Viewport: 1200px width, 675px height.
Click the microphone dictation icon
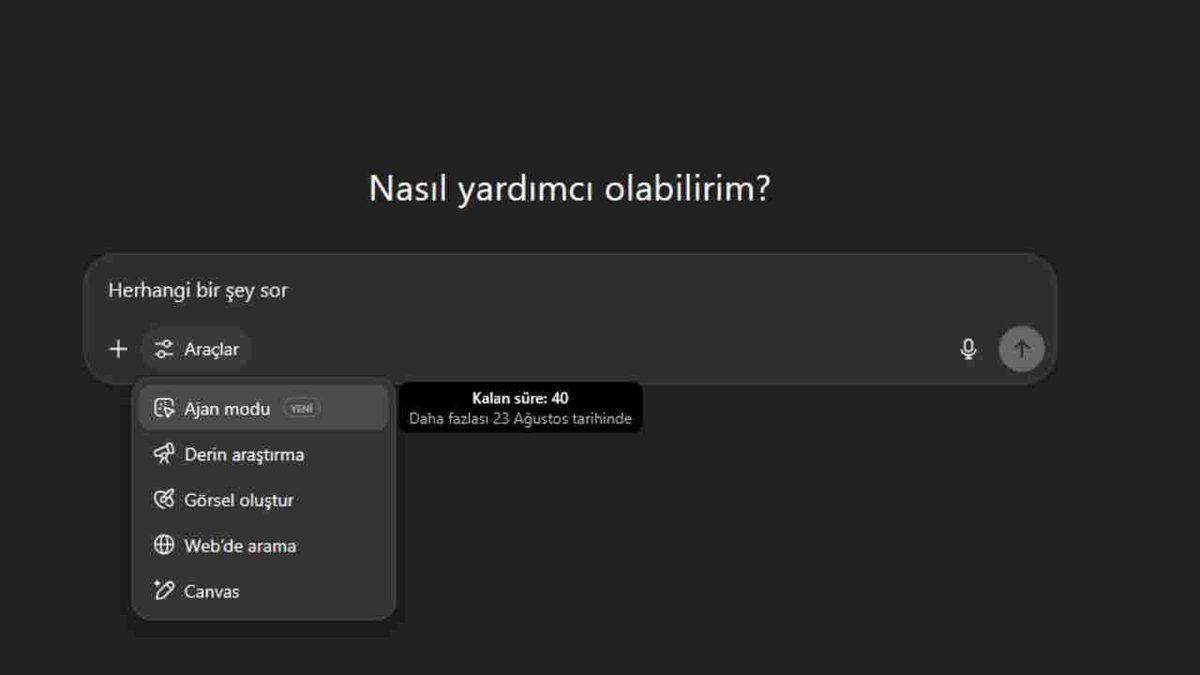(x=968, y=349)
